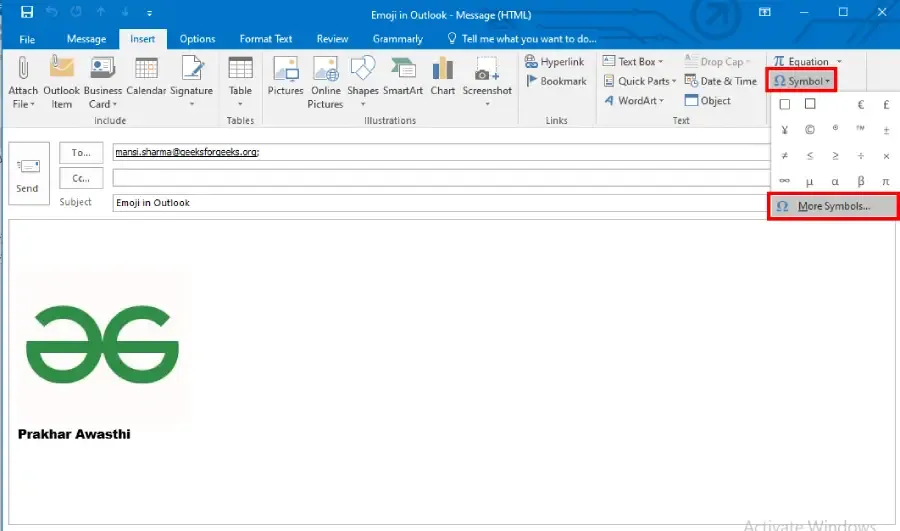Insert an Outlook Item
Screen dimensions: 900x531
(x=61, y=82)
